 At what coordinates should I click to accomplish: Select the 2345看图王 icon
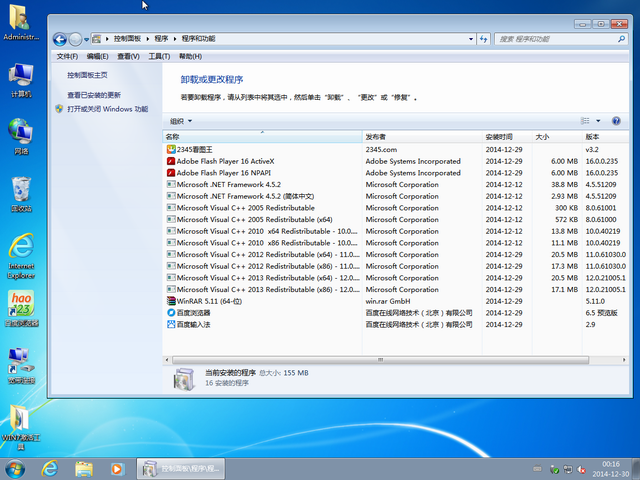point(171,149)
